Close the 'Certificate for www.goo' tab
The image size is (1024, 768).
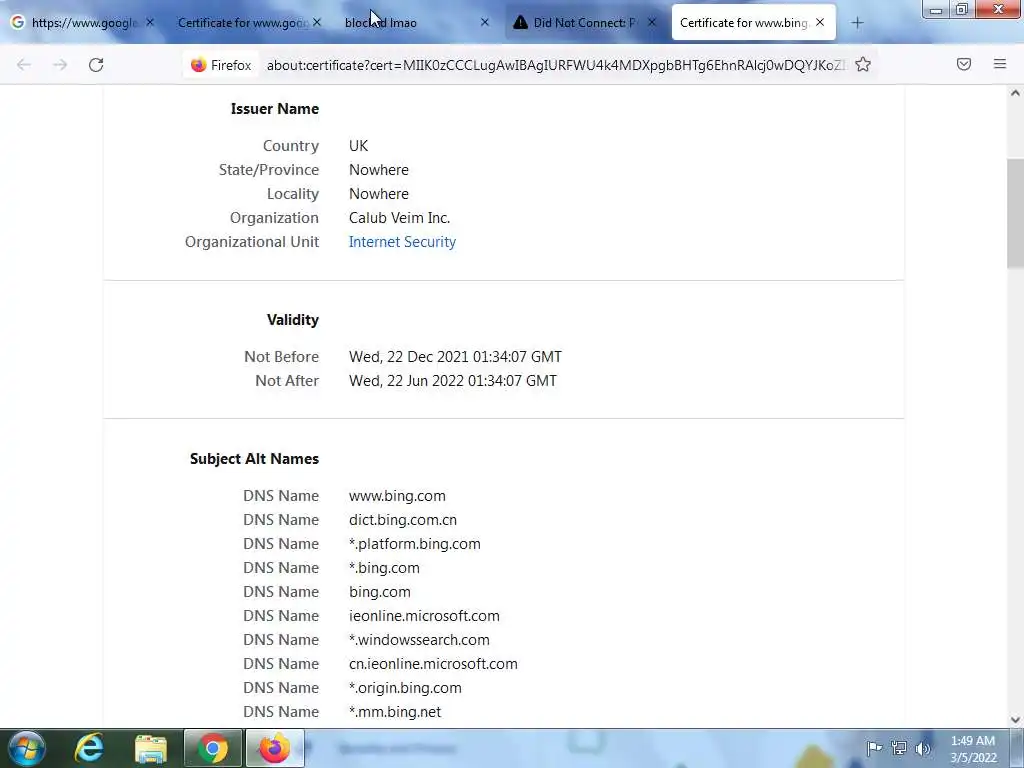(x=317, y=22)
